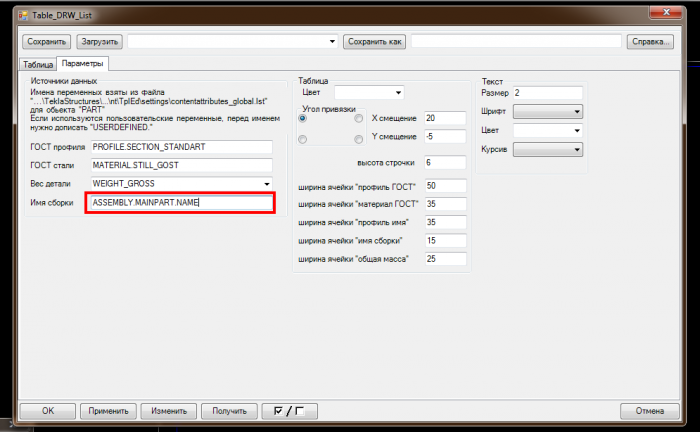Click the check/uncheck all toggle button
The image size is (700, 432).
click(289, 411)
